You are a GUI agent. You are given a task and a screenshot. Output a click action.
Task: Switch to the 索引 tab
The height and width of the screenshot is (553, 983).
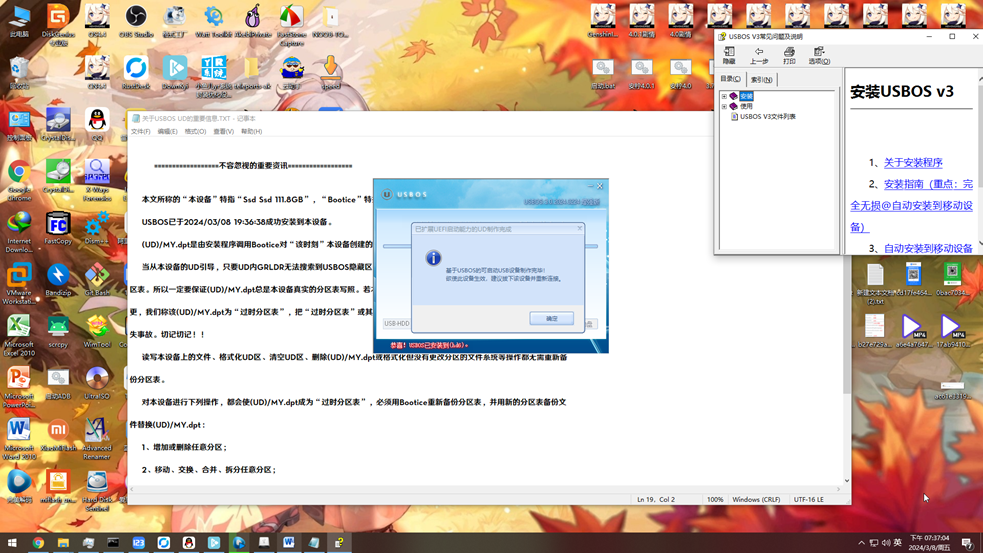tap(761, 79)
